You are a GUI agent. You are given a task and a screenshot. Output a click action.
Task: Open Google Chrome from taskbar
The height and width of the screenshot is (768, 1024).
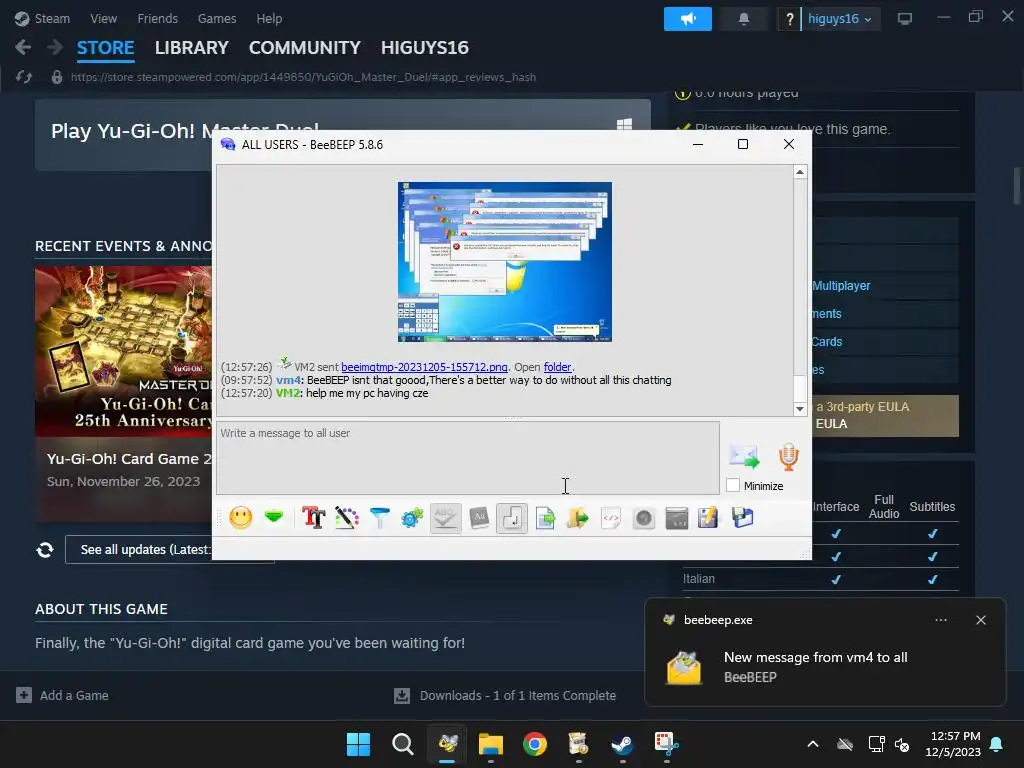pyautogui.click(x=535, y=744)
